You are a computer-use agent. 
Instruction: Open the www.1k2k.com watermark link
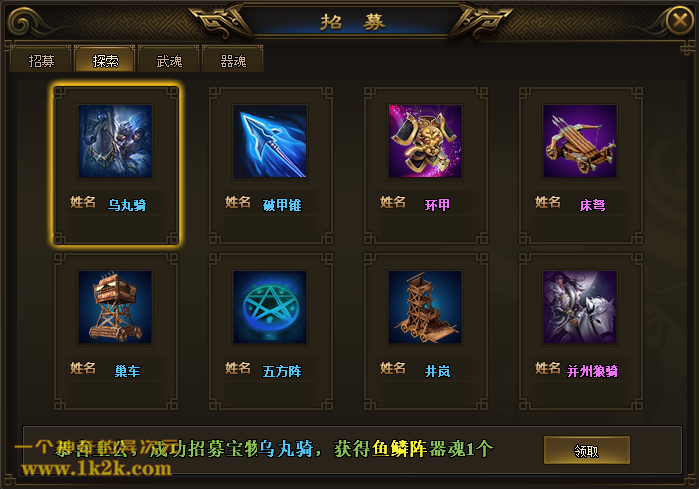coord(96,469)
